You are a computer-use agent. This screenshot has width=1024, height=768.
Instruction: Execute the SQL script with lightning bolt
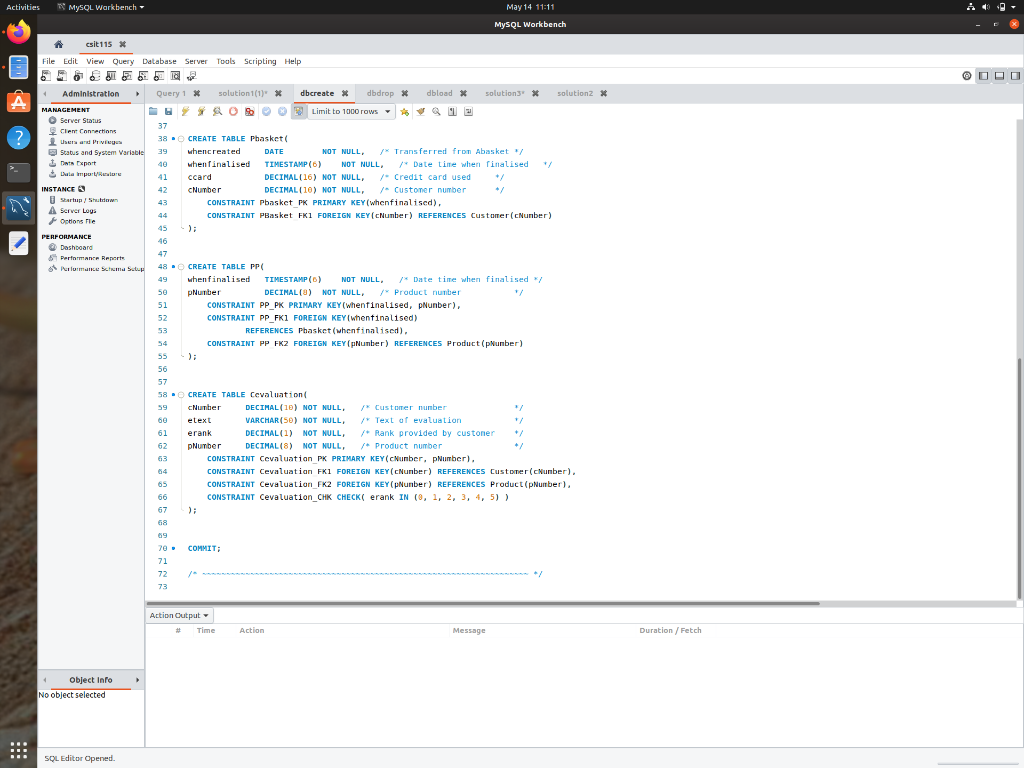(185, 111)
